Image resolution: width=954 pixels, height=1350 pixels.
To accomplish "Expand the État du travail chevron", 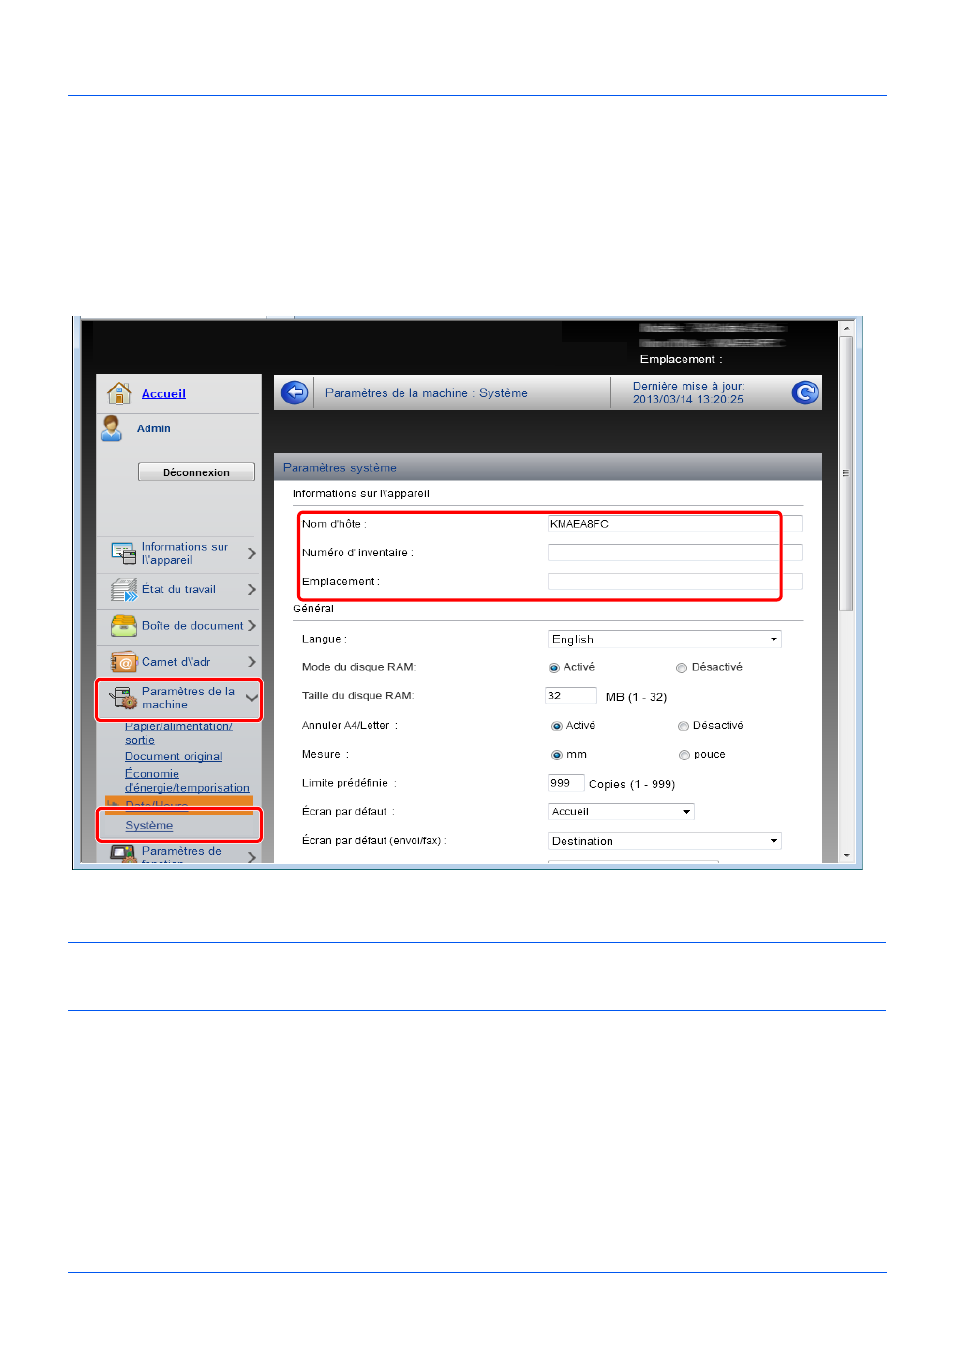I will click(x=252, y=590).
